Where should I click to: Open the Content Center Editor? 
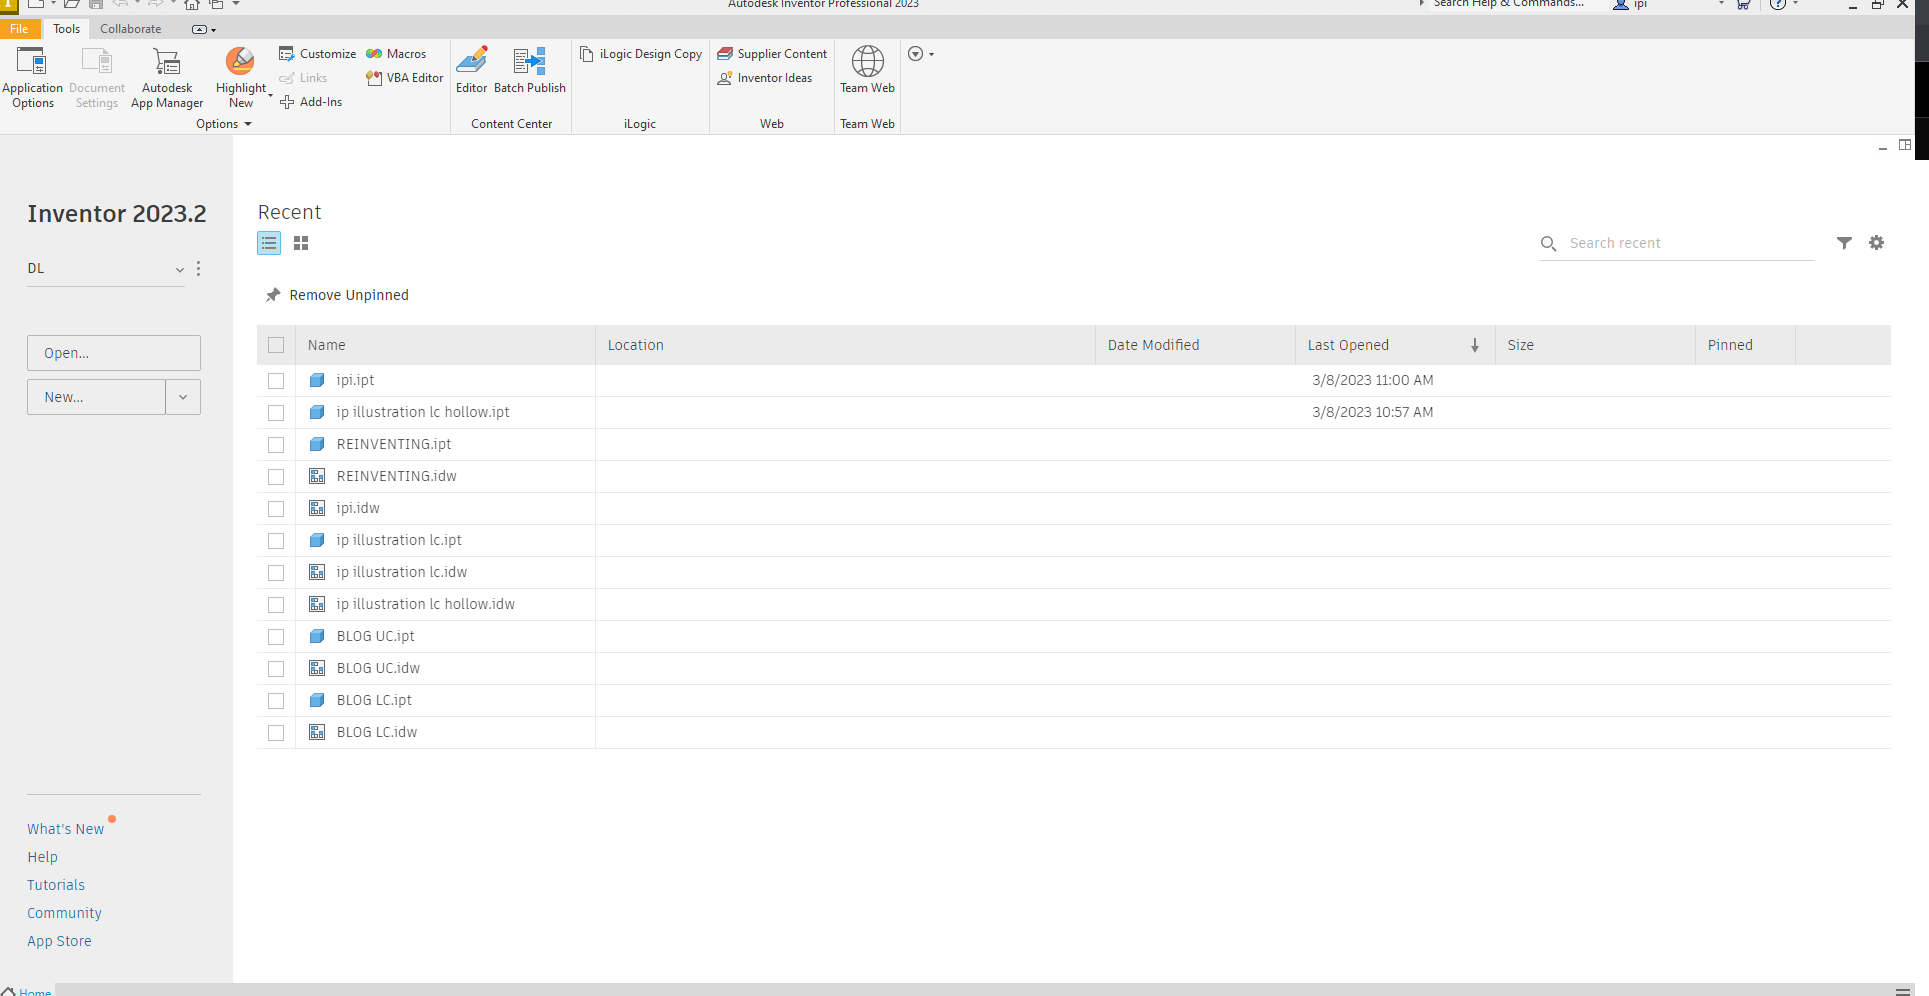[x=471, y=70]
